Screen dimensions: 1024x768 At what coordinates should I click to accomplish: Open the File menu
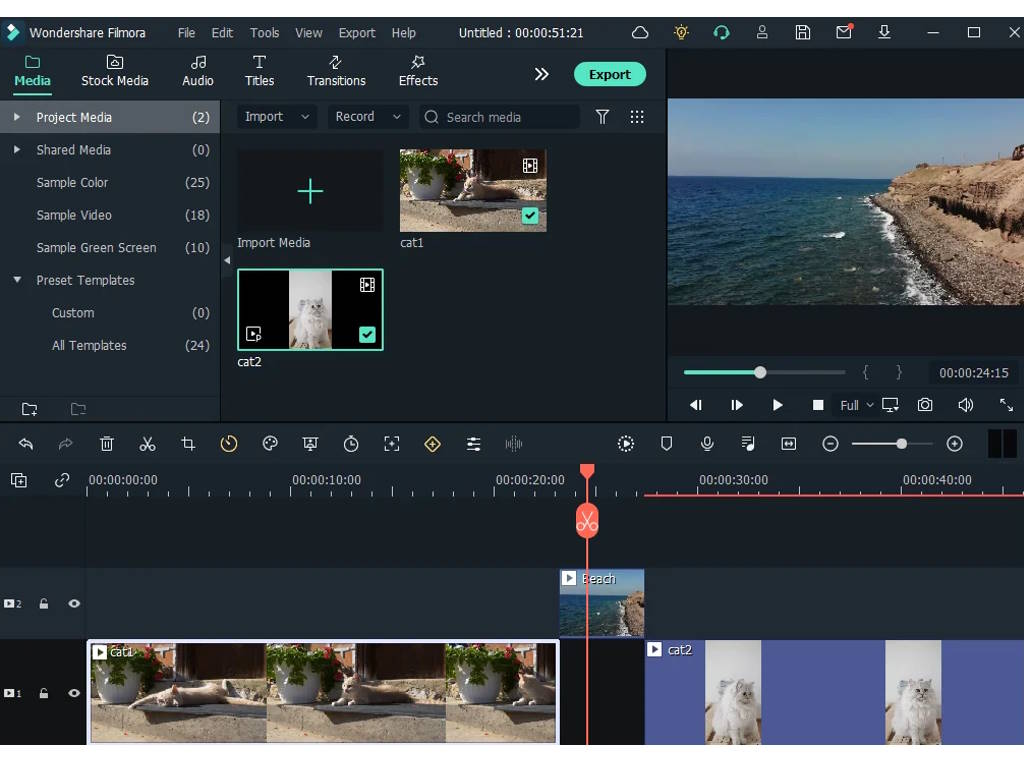[186, 33]
